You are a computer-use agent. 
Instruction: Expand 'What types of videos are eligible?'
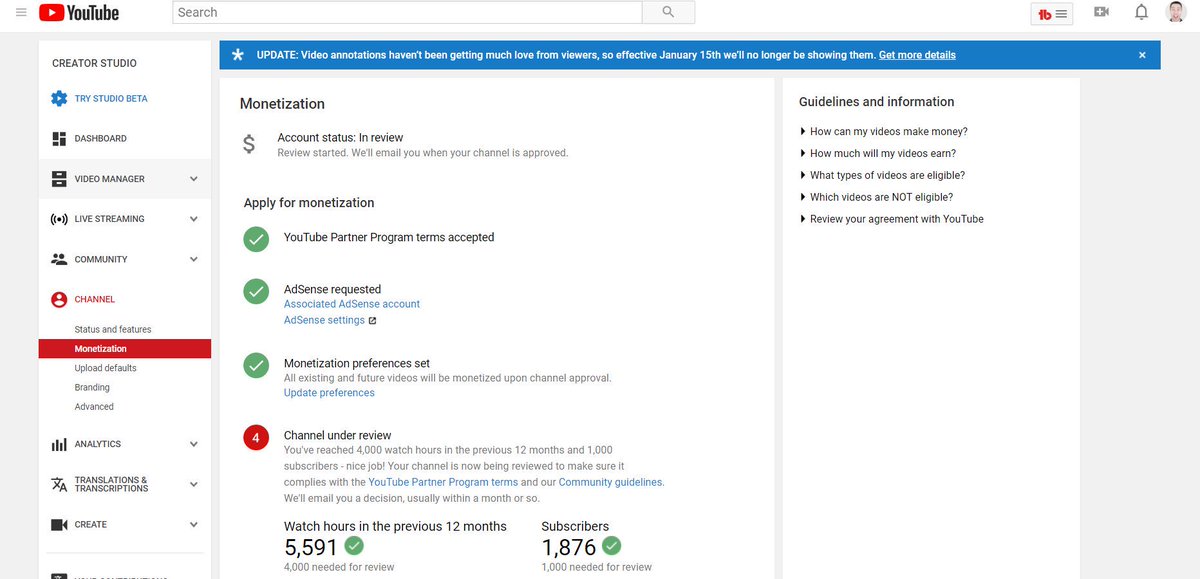882,175
